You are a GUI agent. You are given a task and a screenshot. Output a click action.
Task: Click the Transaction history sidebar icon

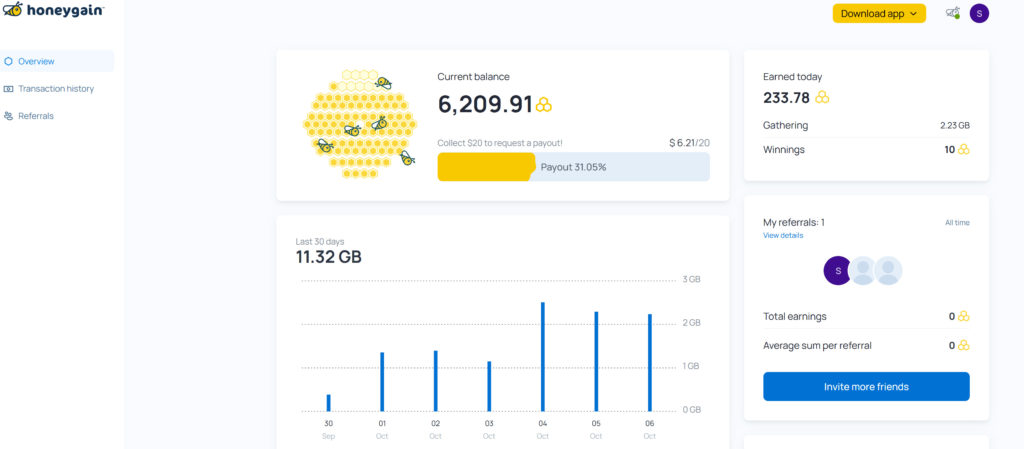(9, 89)
